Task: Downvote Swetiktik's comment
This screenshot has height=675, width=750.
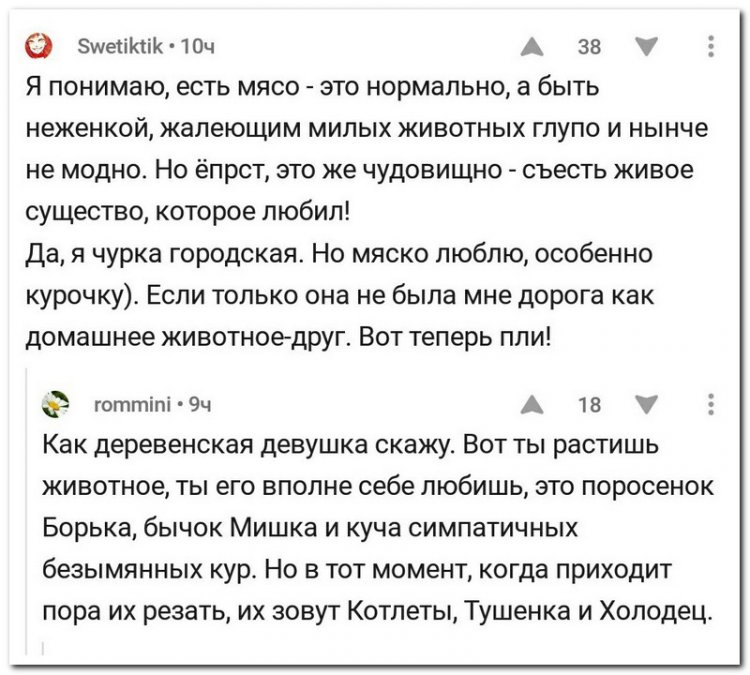Action: pos(646,47)
